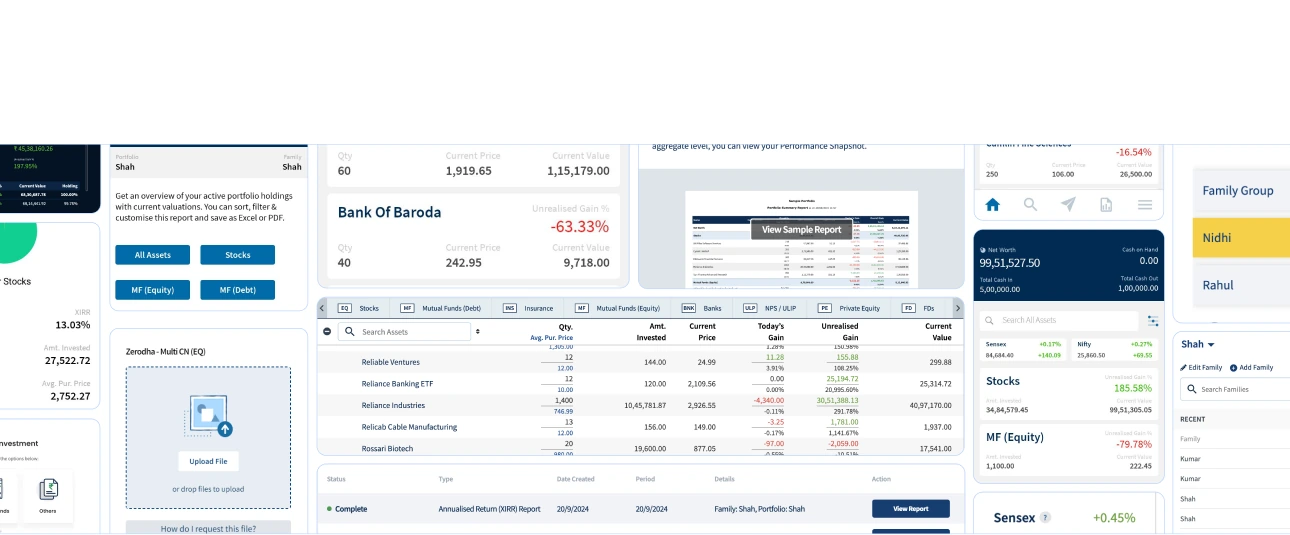Click the magnifier icon in Search Assets box
Viewport: 1290px width, 535px height.
tap(349, 331)
